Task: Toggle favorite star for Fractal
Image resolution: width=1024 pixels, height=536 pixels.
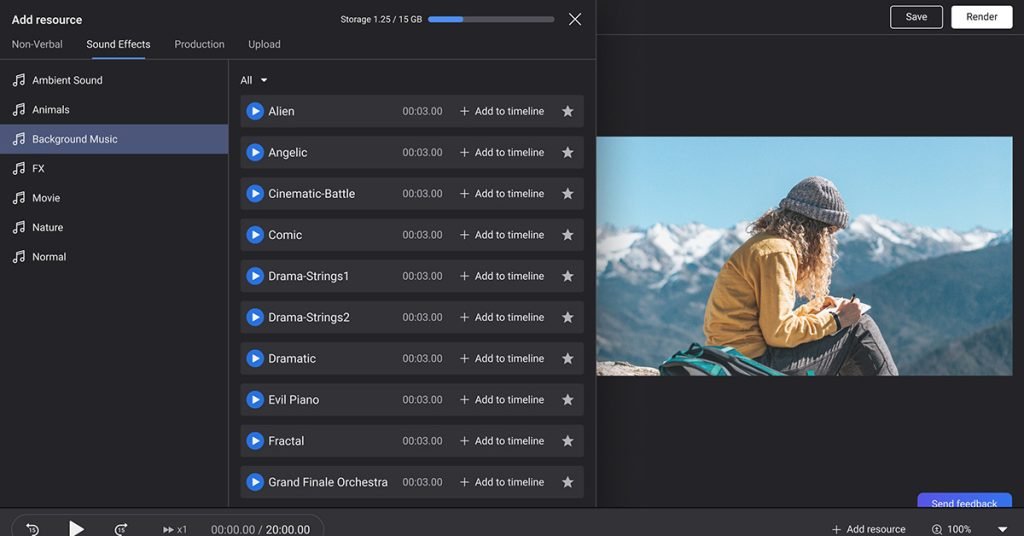Action: (x=567, y=441)
